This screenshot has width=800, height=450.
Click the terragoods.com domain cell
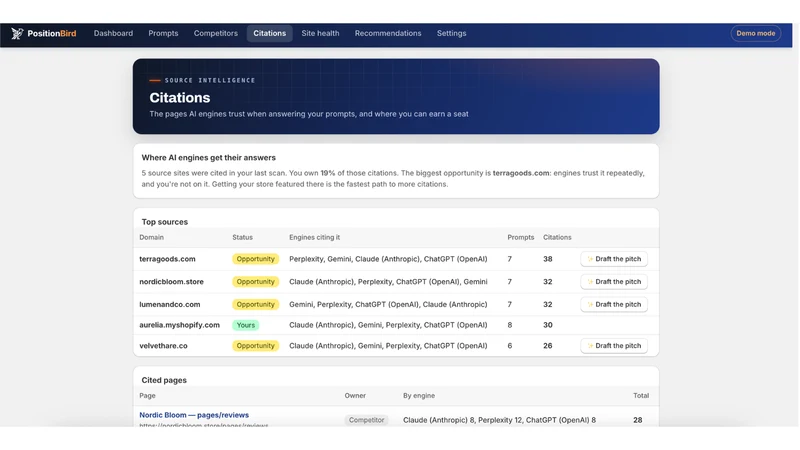point(167,259)
